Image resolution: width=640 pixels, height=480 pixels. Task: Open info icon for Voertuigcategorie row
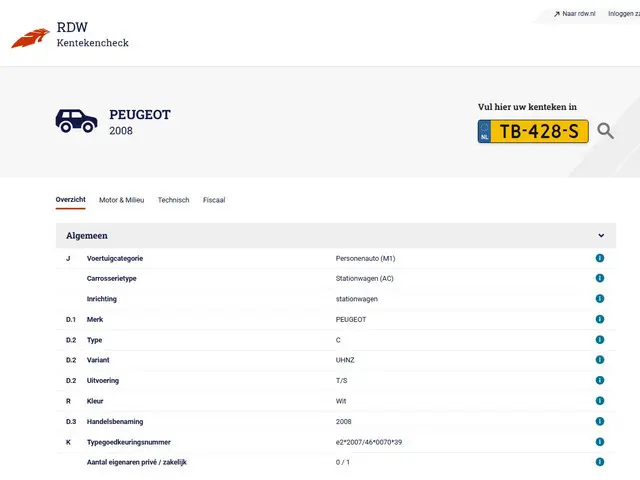600,258
